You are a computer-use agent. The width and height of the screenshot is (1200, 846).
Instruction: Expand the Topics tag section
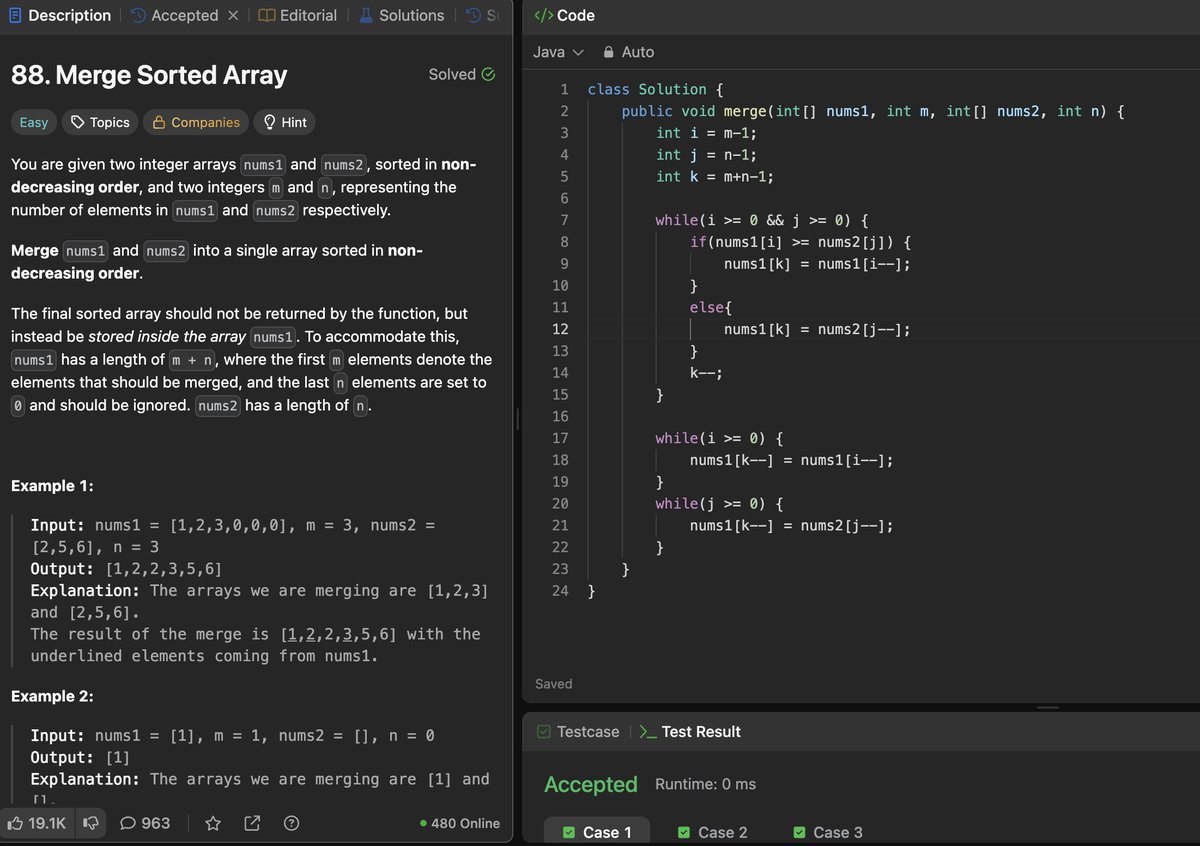coord(101,122)
